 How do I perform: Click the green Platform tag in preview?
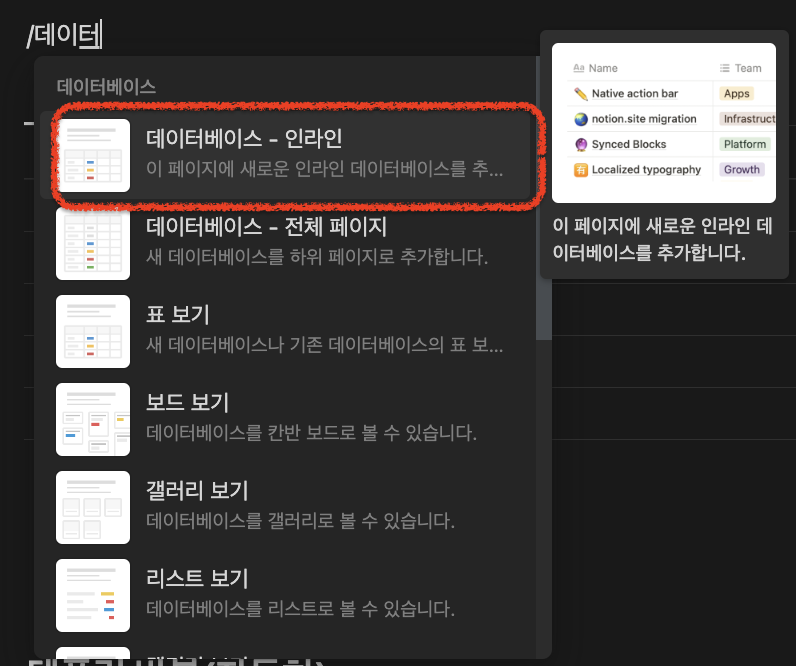744,144
